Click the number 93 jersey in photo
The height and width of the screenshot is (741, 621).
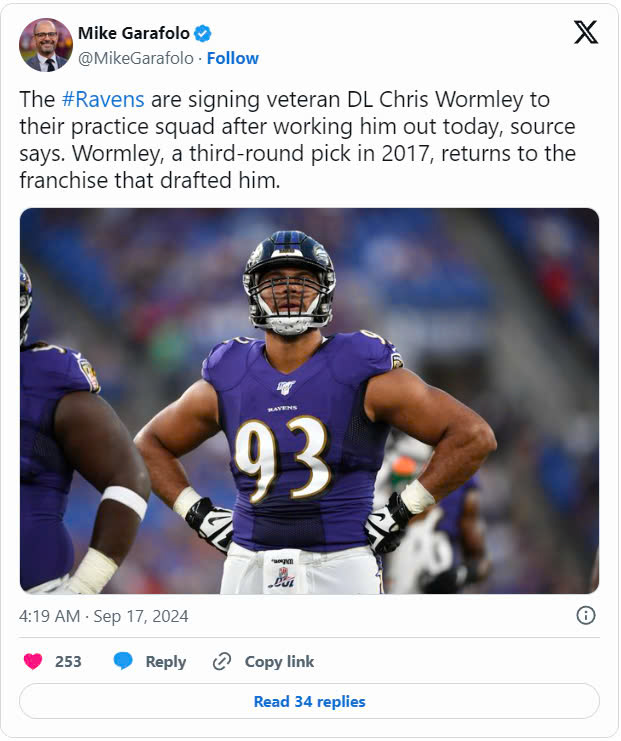point(282,458)
